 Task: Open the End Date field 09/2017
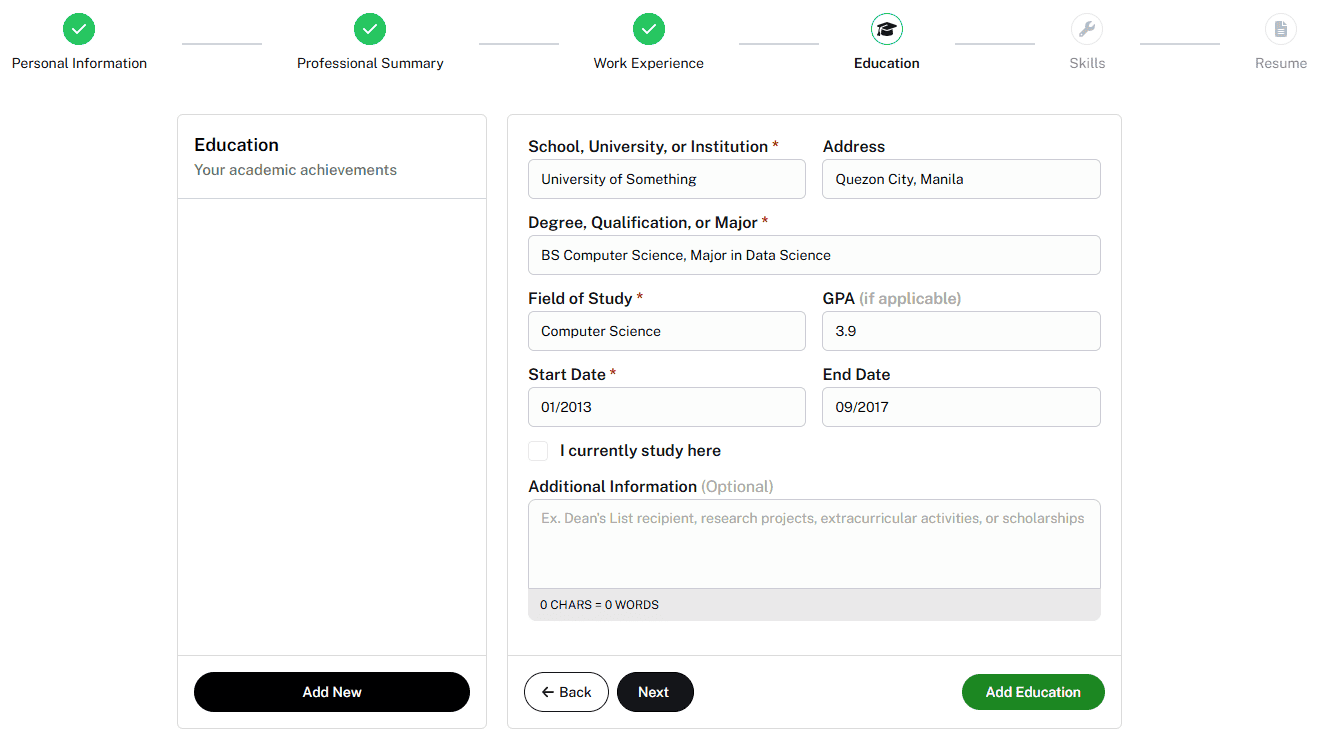tap(961, 407)
